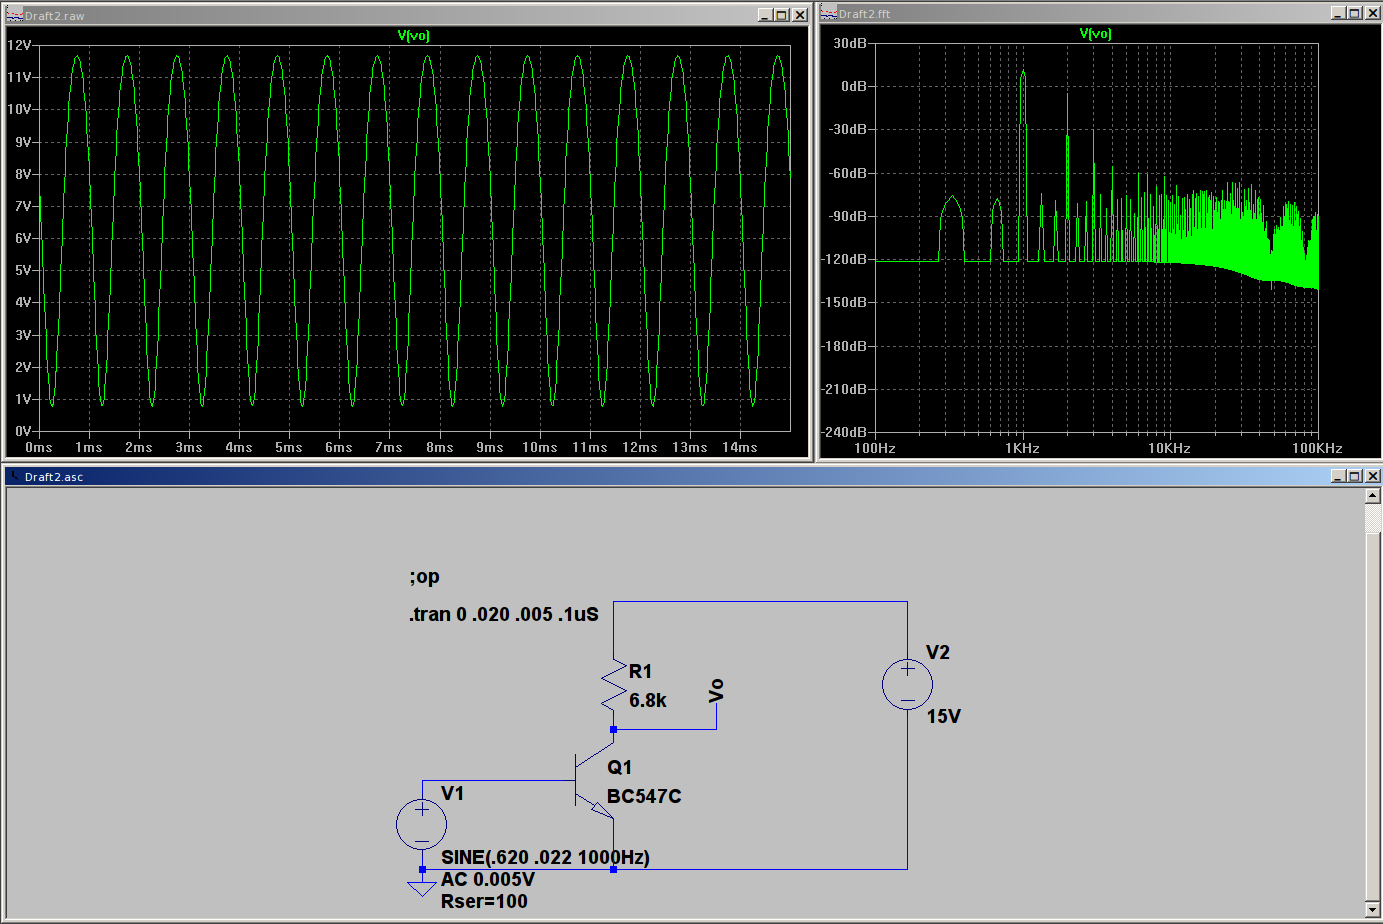Click the 100Hz frequency axis label
This screenshot has width=1383, height=924.
click(x=875, y=448)
